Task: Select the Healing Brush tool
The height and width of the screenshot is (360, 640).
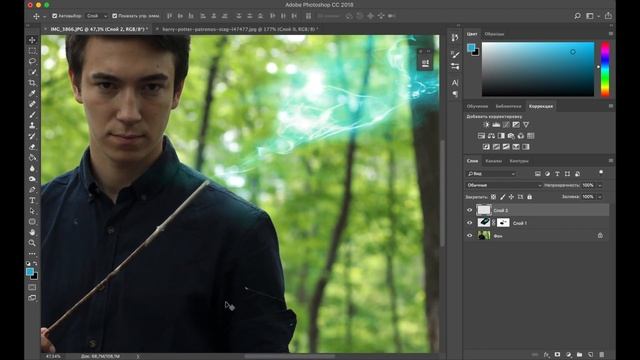Action: point(32,104)
